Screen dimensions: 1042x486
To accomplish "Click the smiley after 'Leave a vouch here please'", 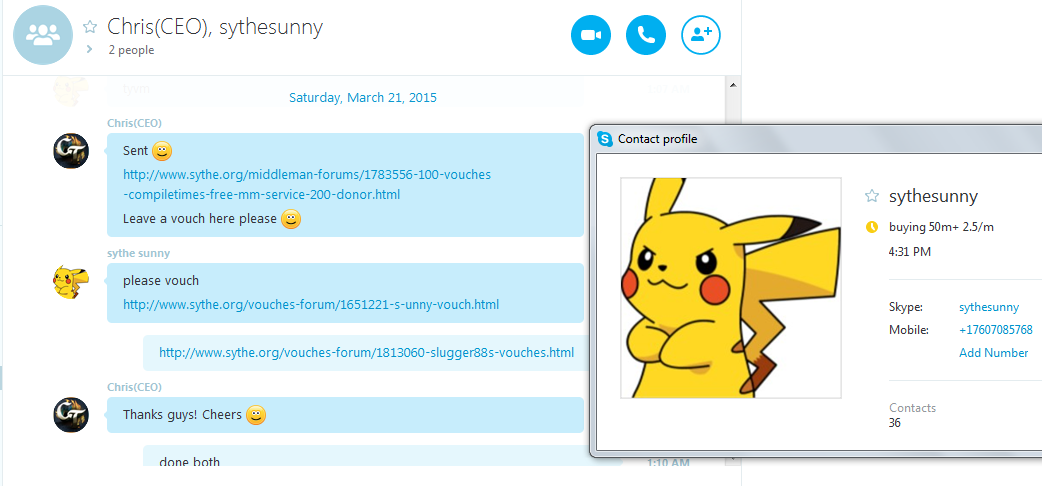I will click(291, 219).
